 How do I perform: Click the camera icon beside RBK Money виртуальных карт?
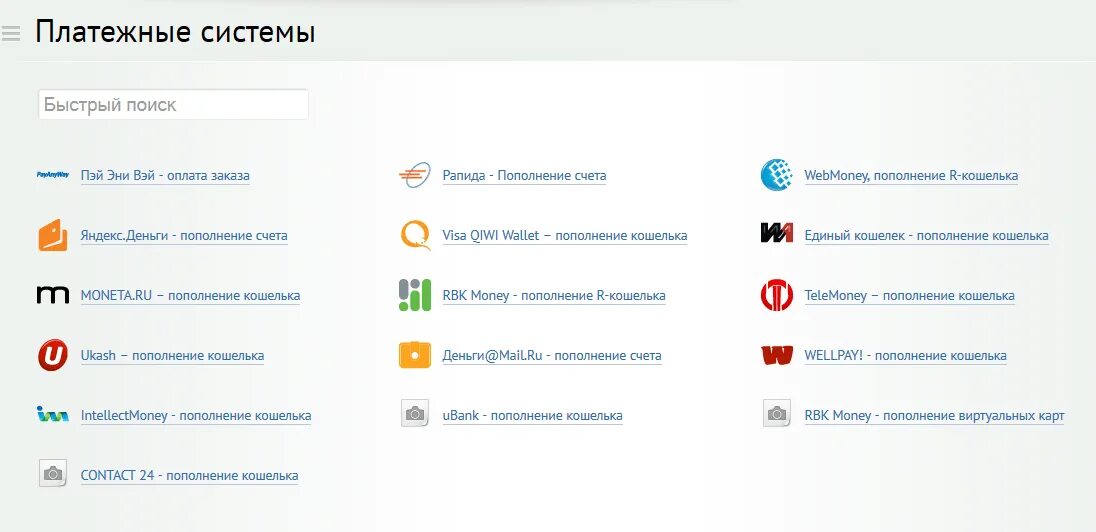click(777, 414)
